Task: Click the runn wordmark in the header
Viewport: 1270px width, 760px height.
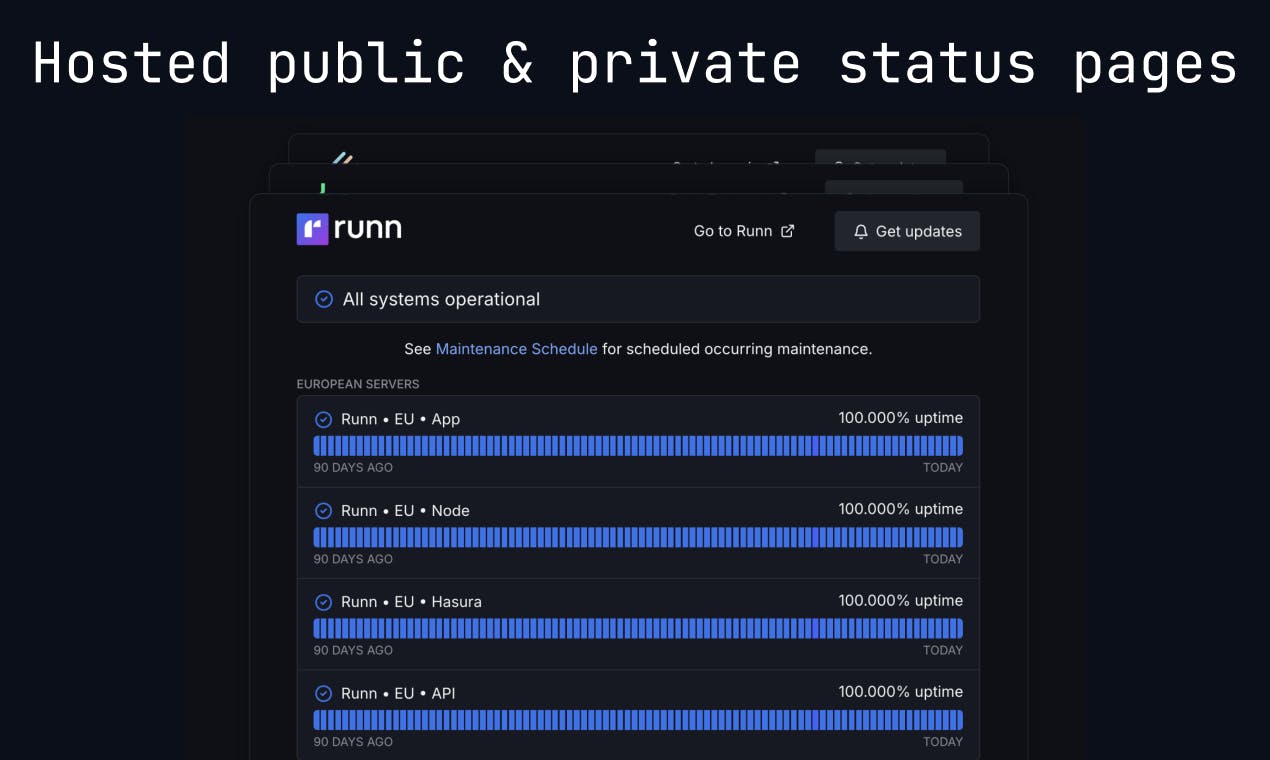Action: tap(368, 229)
